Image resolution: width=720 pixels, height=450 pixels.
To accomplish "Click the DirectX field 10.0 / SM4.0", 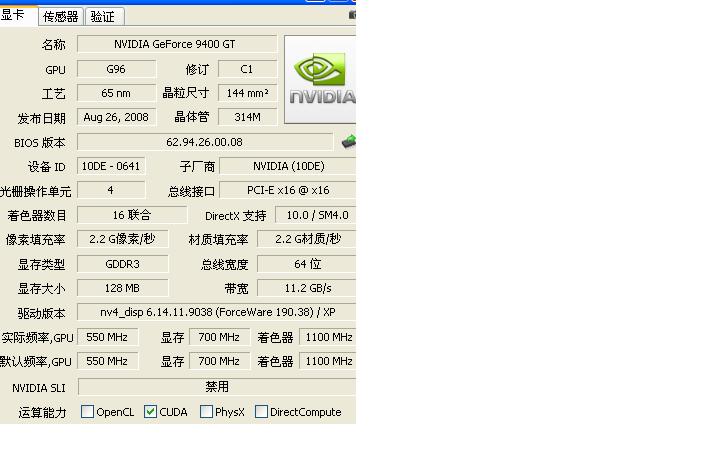I will pyautogui.click(x=315, y=215).
